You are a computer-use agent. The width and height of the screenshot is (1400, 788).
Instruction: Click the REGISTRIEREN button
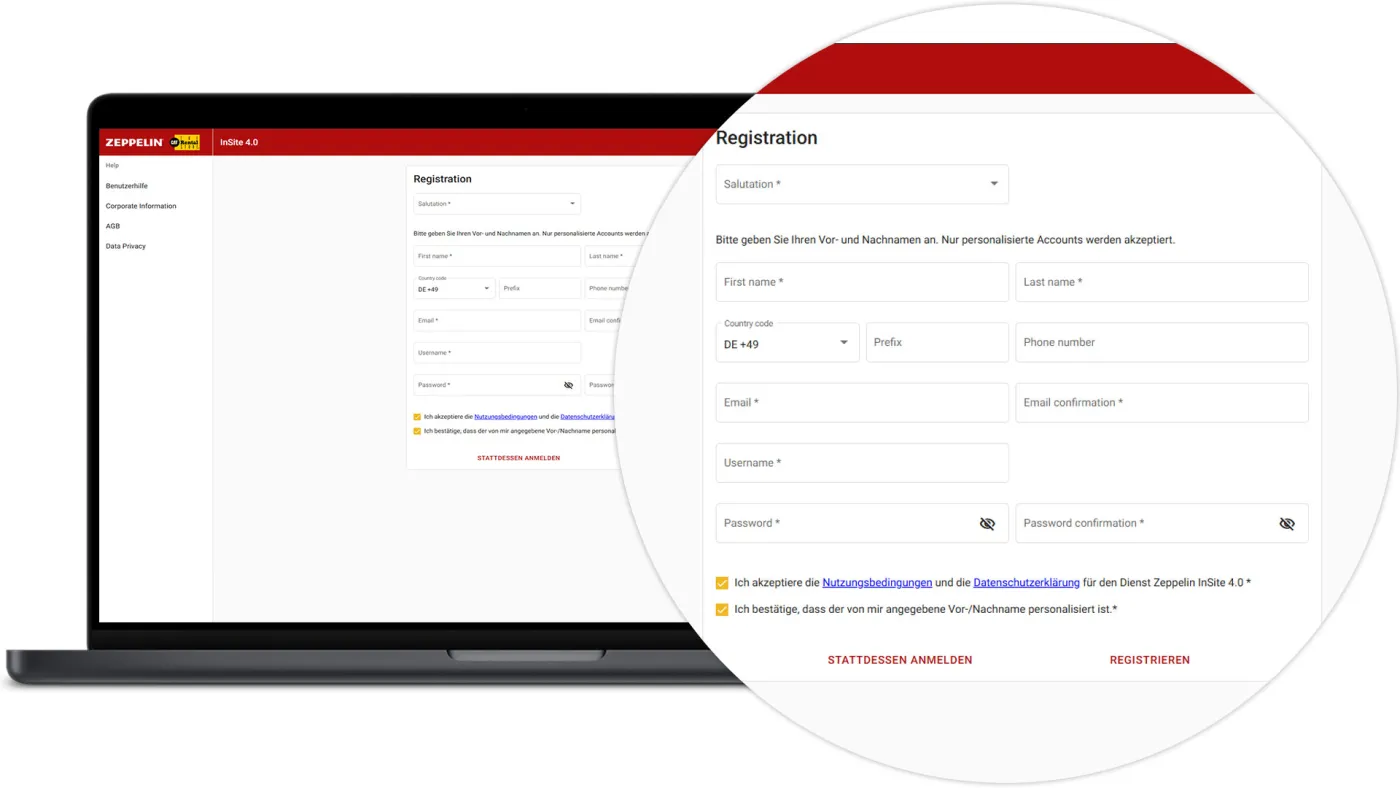(1149, 659)
